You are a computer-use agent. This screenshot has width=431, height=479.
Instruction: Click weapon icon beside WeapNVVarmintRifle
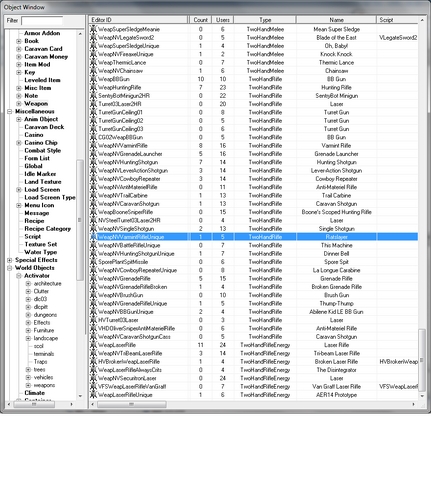coord(93,146)
